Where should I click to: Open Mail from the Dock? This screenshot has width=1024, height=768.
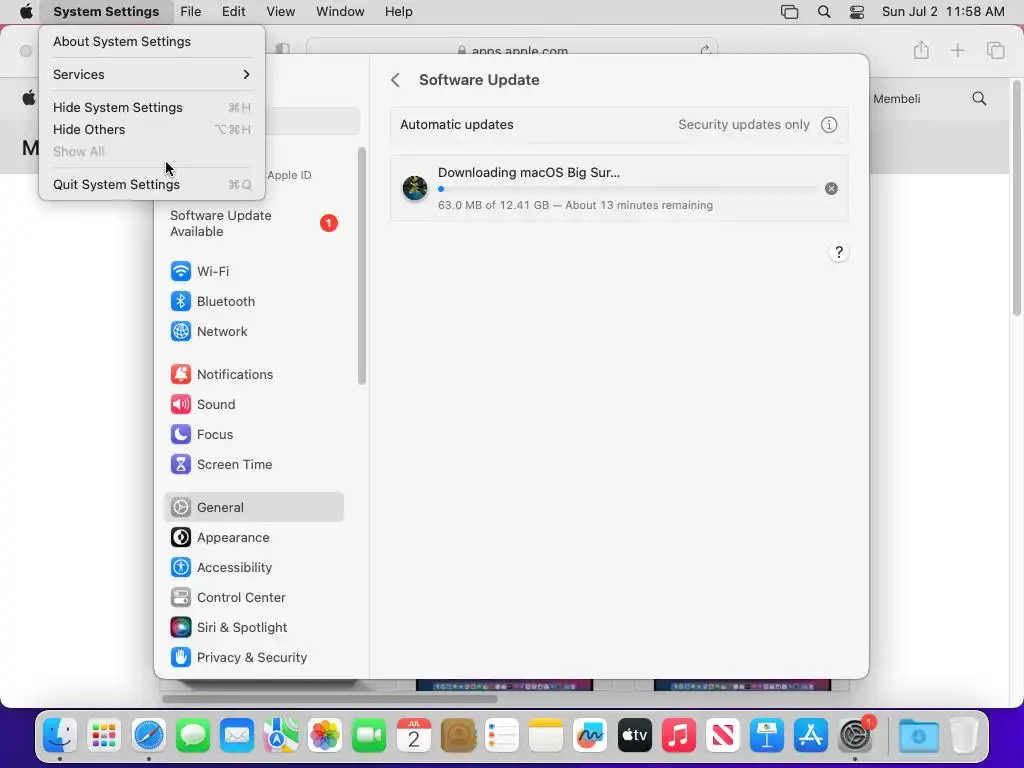(x=236, y=736)
